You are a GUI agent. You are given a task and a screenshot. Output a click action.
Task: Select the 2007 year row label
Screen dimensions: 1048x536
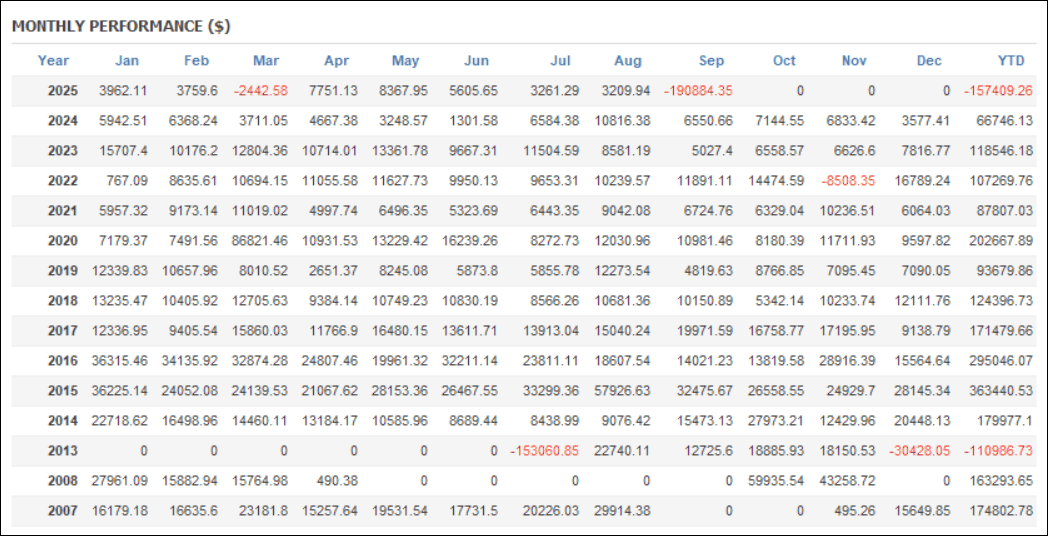(63, 510)
